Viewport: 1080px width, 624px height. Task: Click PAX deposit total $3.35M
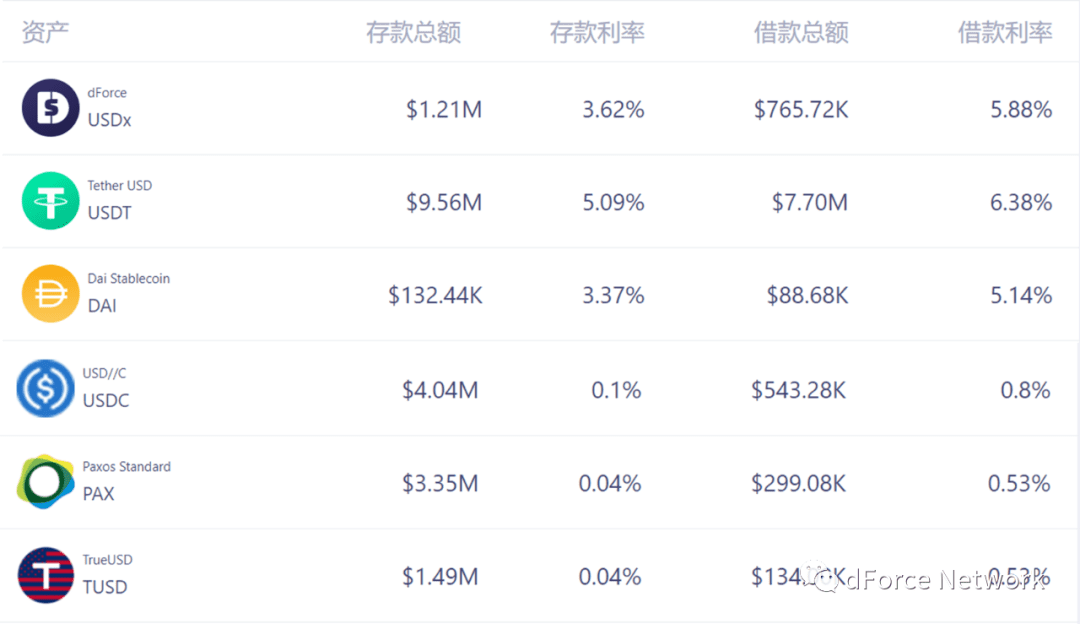tap(440, 483)
